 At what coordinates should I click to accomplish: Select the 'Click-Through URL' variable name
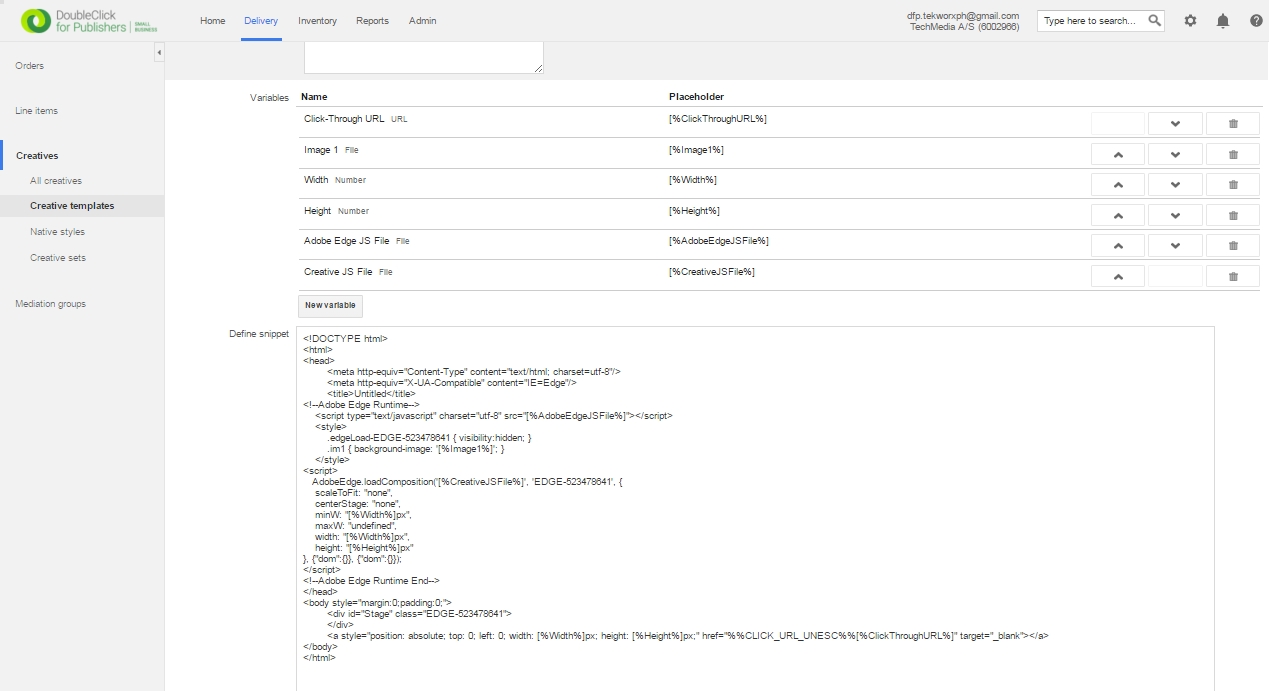click(344, 119)
